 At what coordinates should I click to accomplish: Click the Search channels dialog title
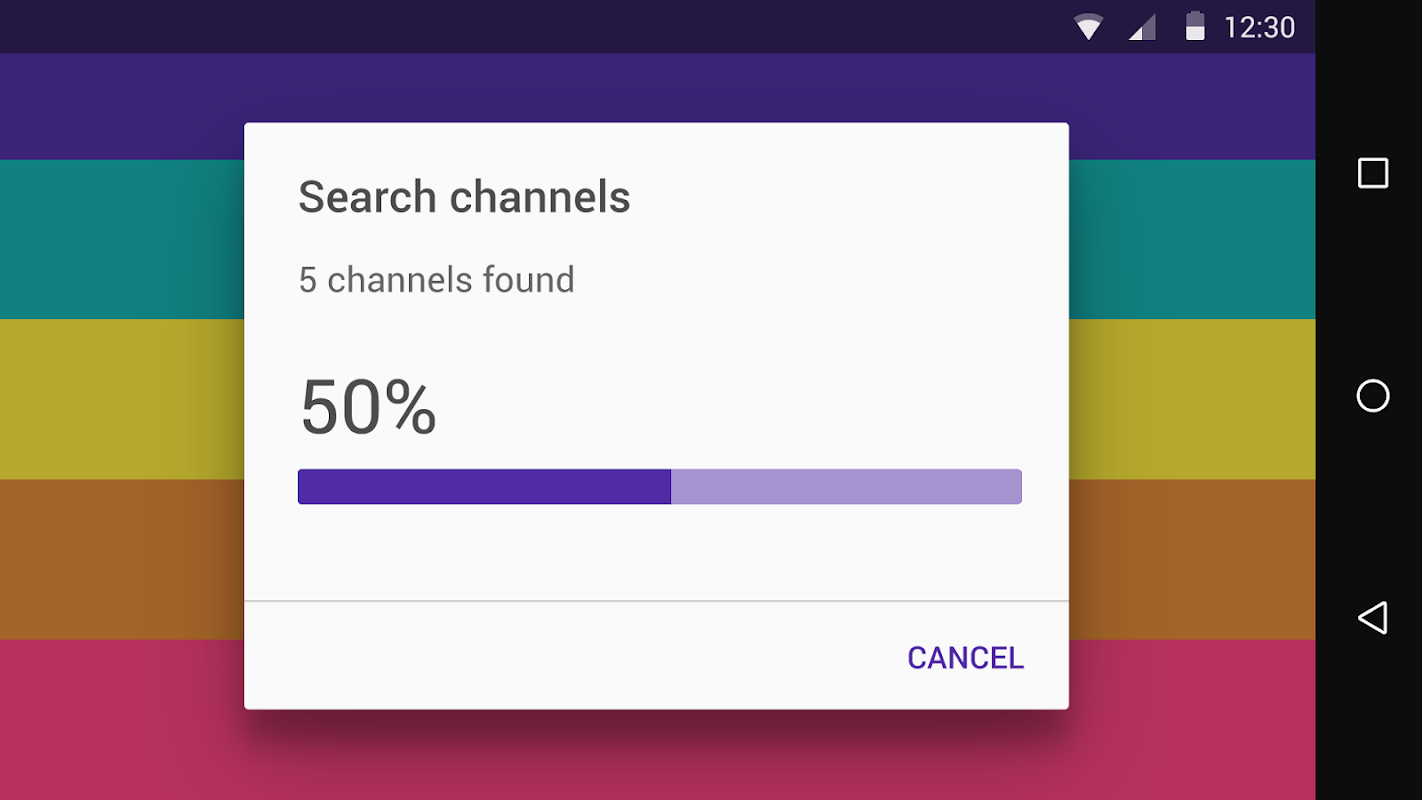pos(464,197)
